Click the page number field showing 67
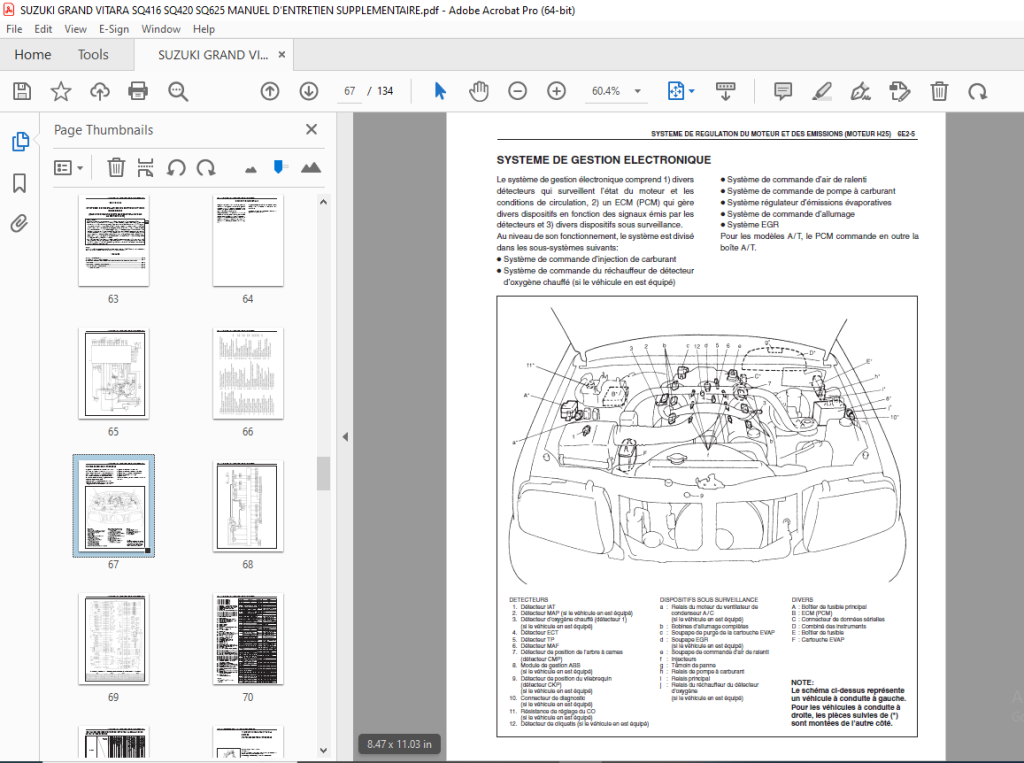Screen dimensions: 1024x763 tap(350, 91)
